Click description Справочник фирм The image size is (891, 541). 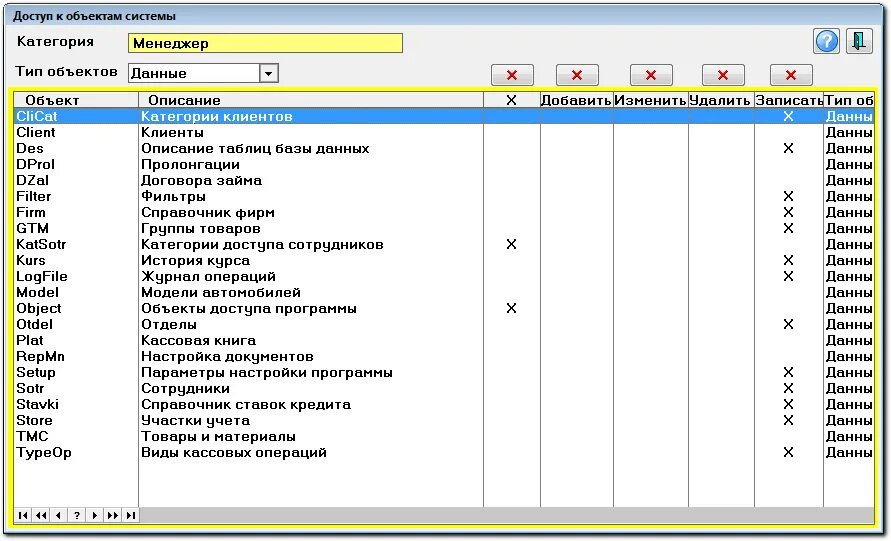(x=208, y=213)
